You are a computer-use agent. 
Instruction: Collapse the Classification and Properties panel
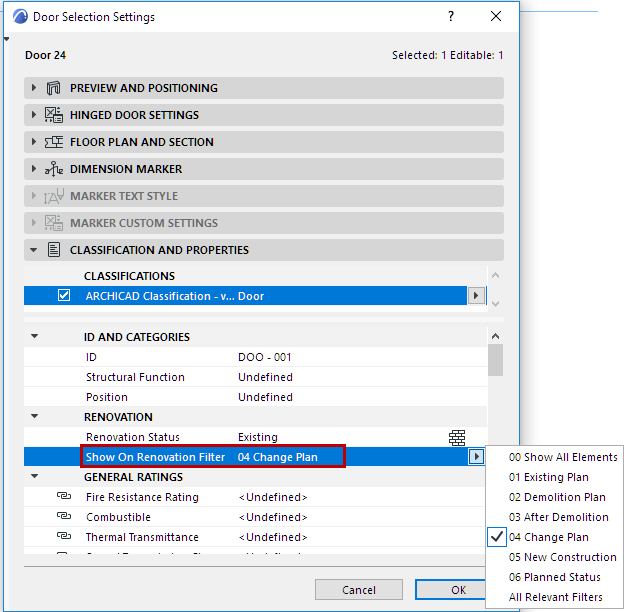tap(34, 250)
